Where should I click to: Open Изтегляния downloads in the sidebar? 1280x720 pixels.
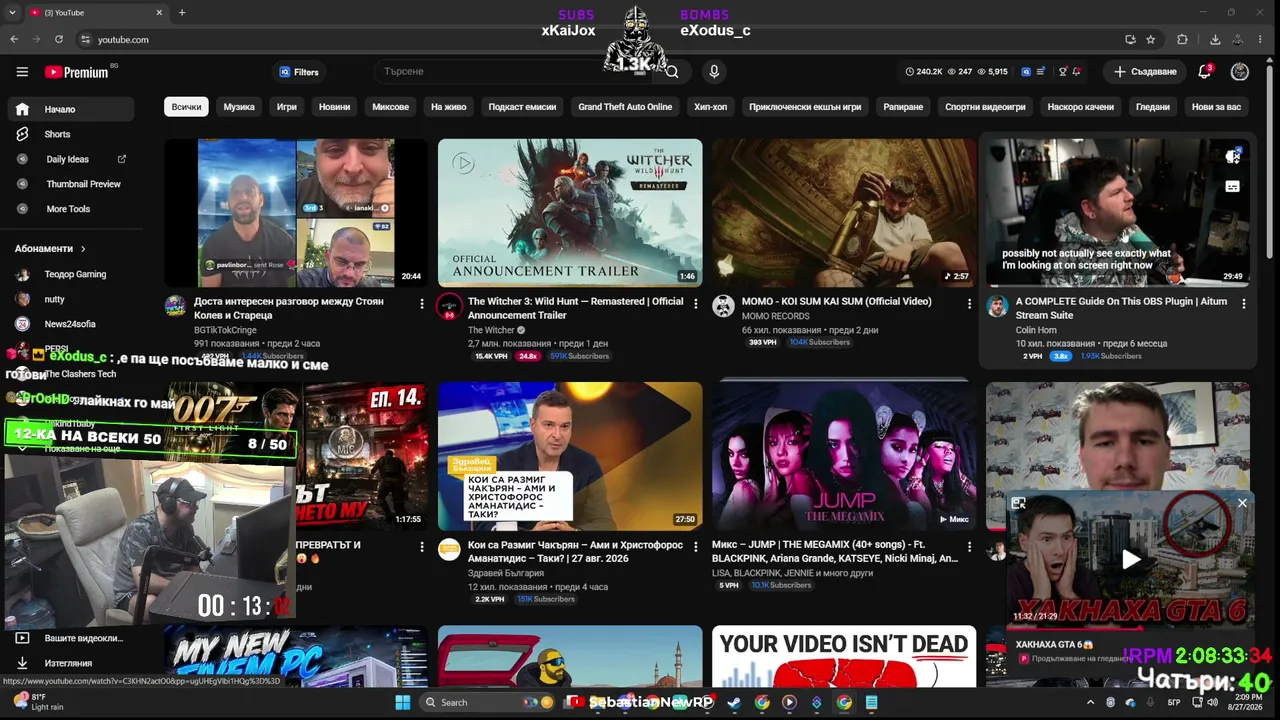(x=70, y=663)
